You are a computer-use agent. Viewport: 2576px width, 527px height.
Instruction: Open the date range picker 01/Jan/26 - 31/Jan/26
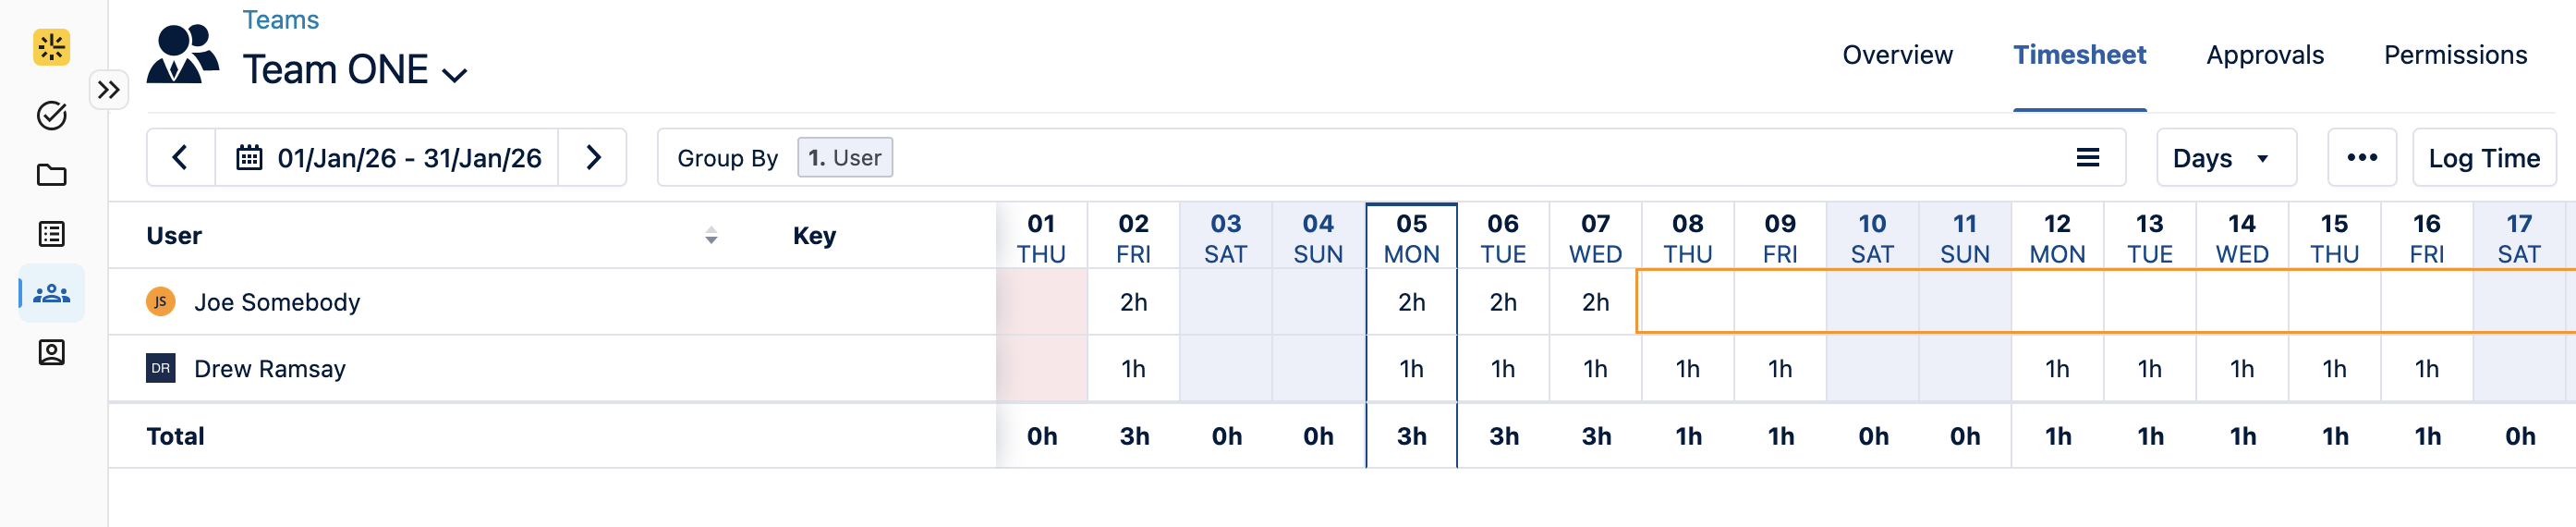388,157
